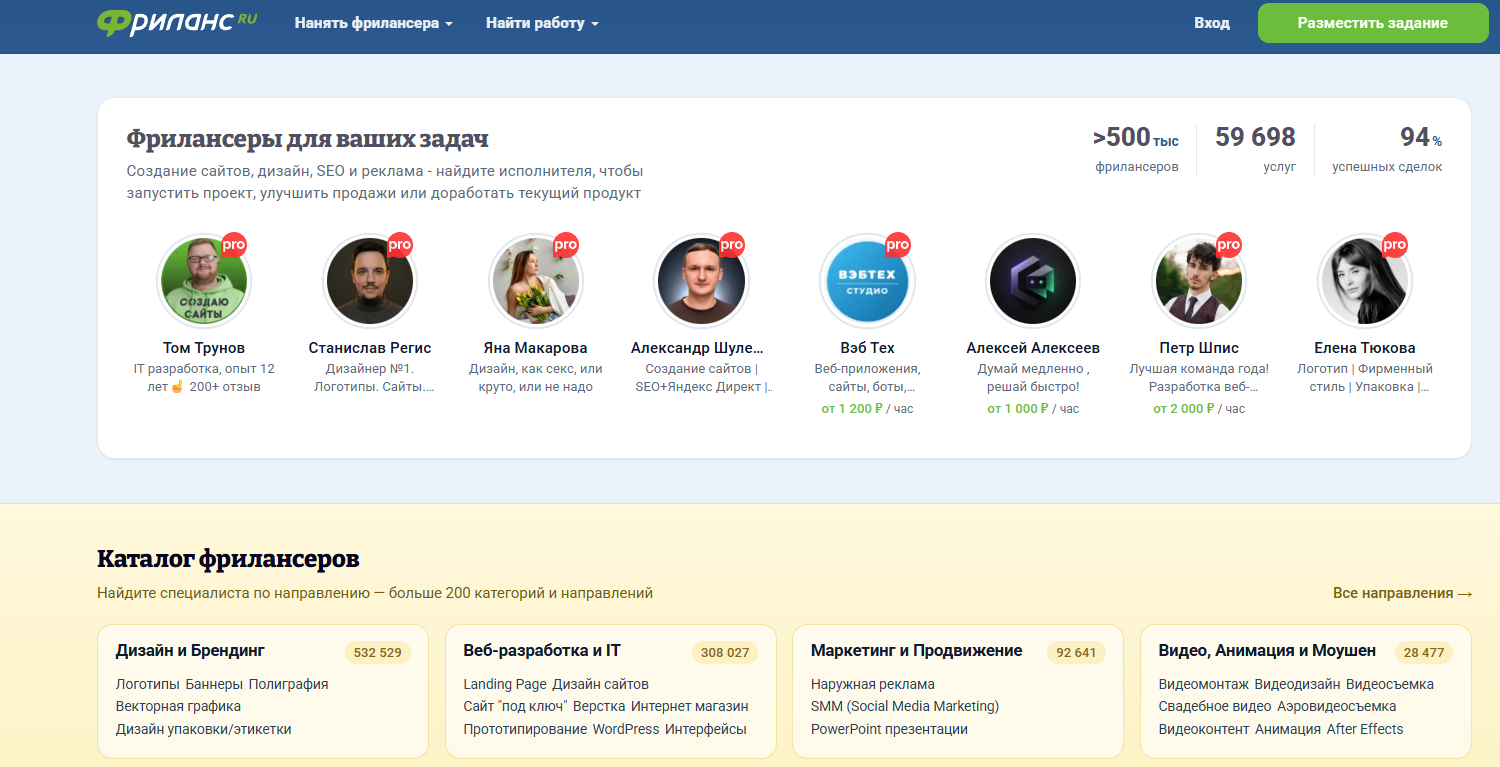Open Станислав Регис profile picture
Screen dimensions: 1500x767
370,281
